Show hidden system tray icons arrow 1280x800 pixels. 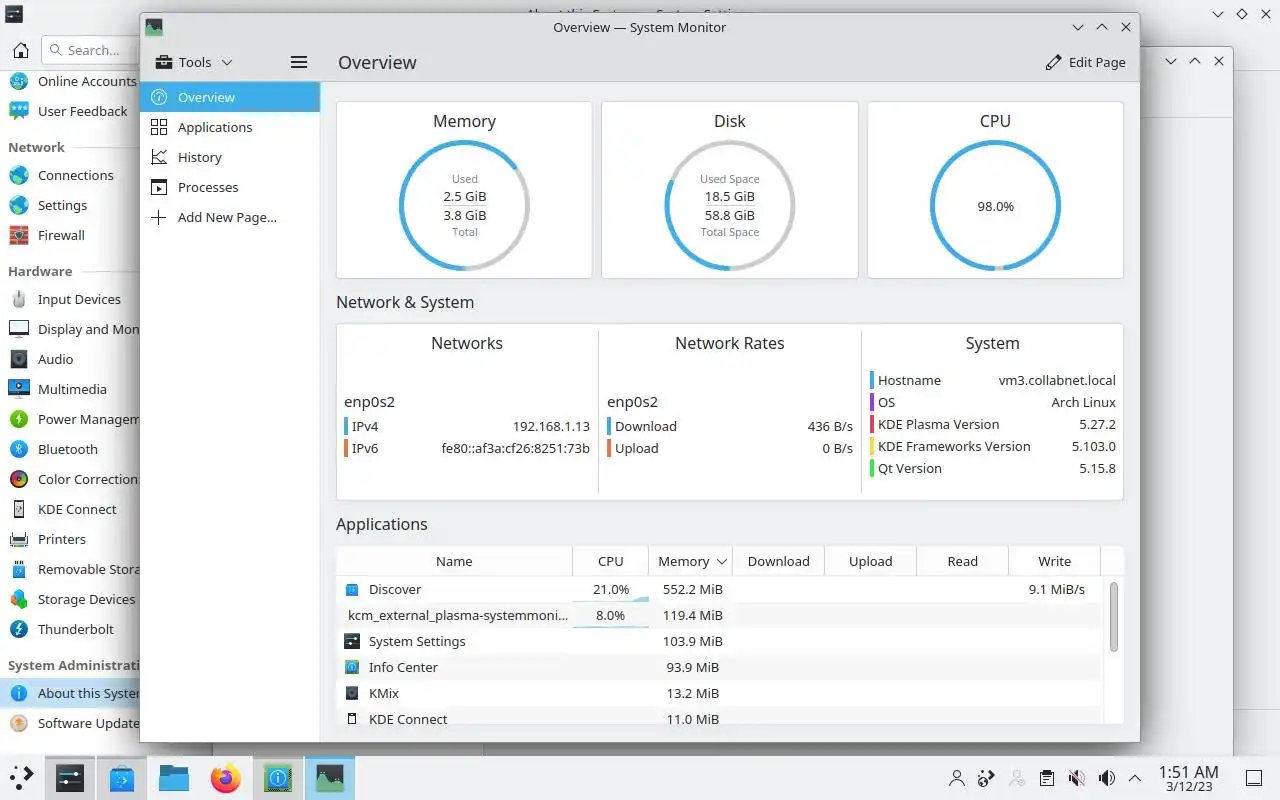tap(1135, 777)
